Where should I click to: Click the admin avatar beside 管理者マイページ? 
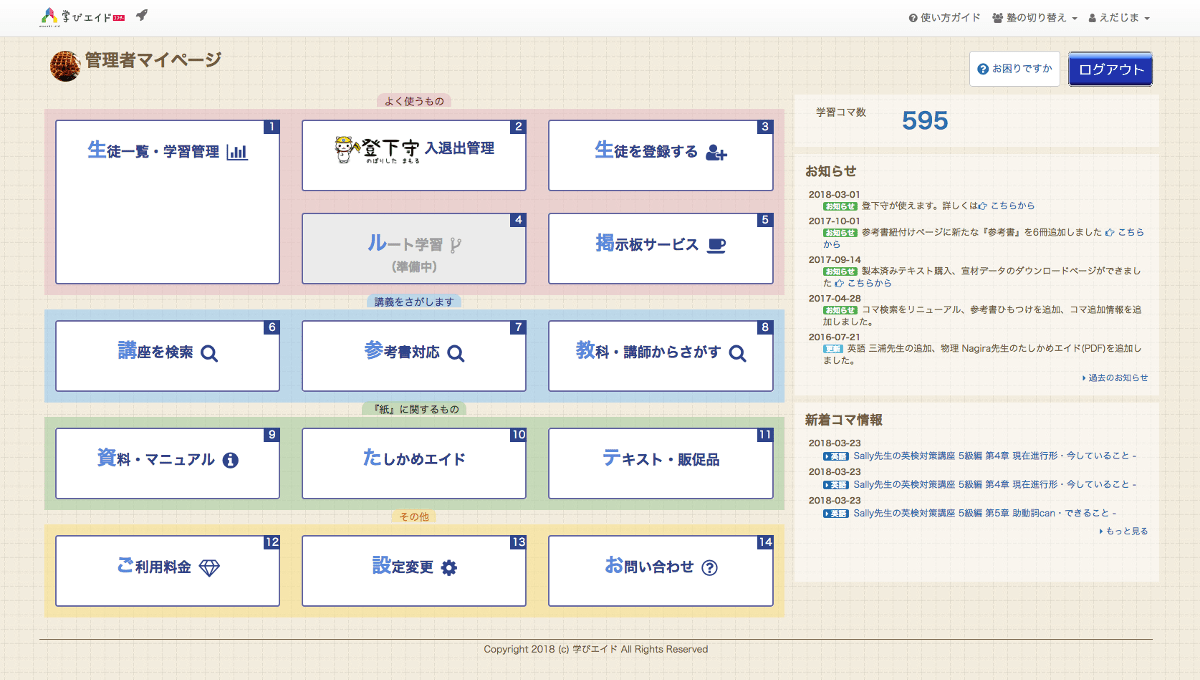click(65, 66)
